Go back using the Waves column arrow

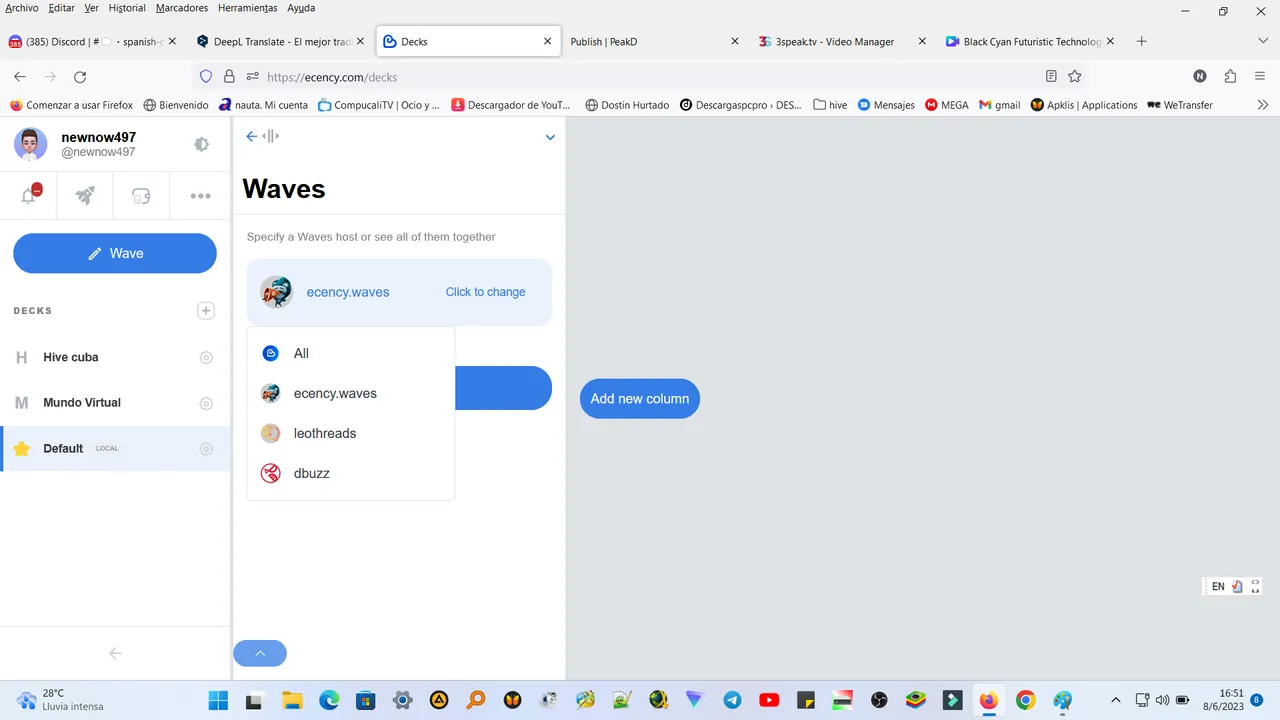coord(251,136)
